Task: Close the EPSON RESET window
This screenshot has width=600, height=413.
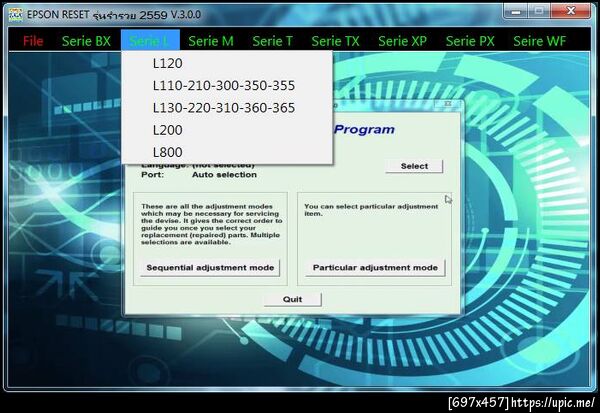Action: pos(571,11)
